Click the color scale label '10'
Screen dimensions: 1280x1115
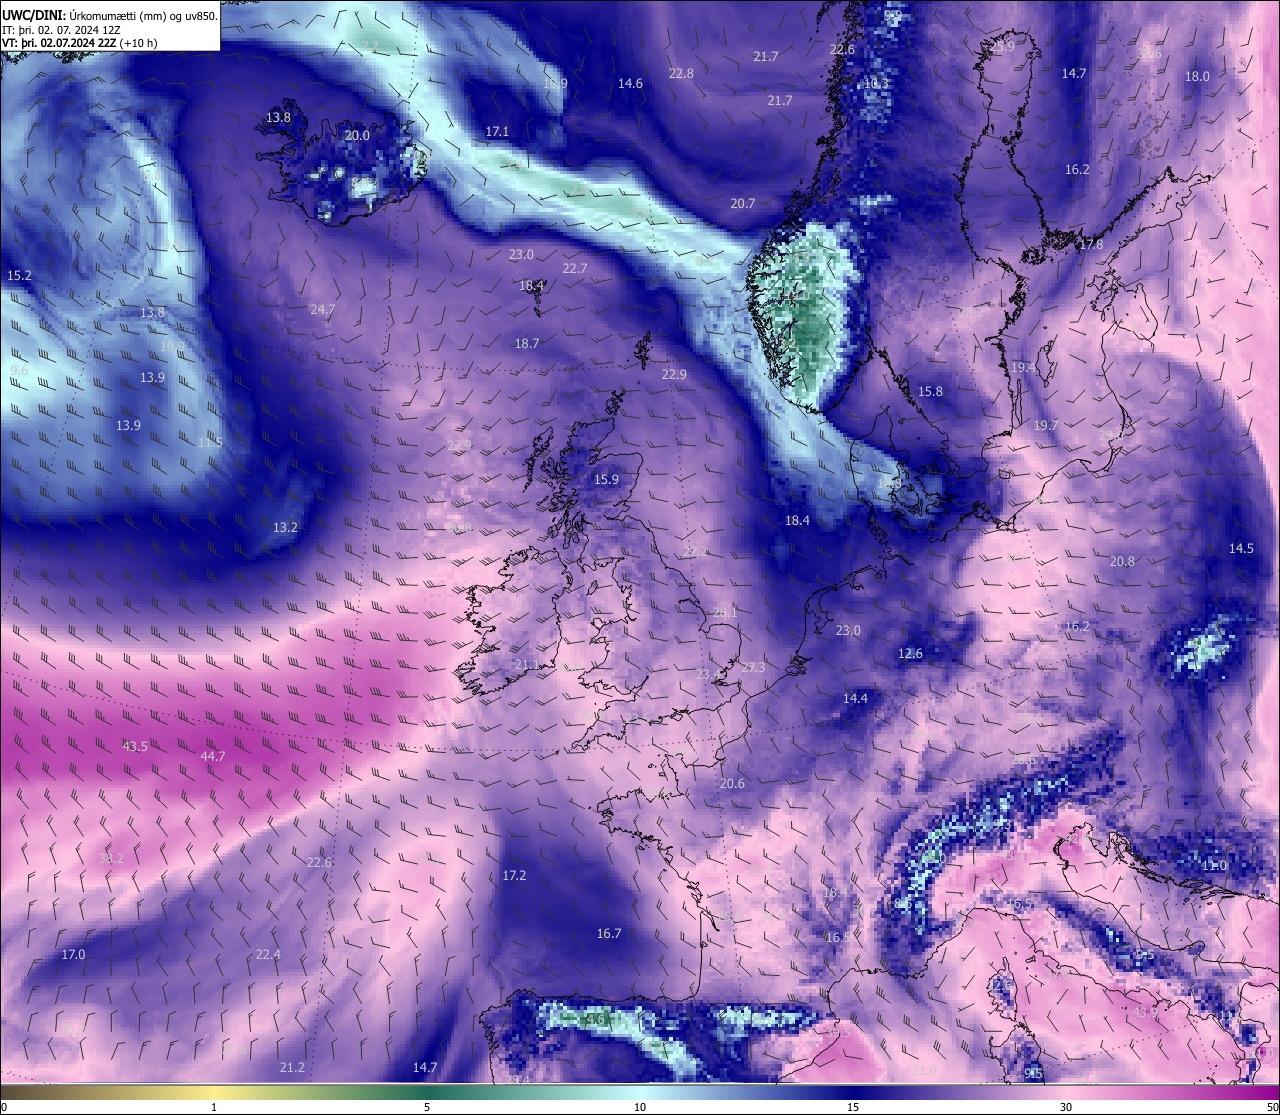click(x=640, y=1107)
